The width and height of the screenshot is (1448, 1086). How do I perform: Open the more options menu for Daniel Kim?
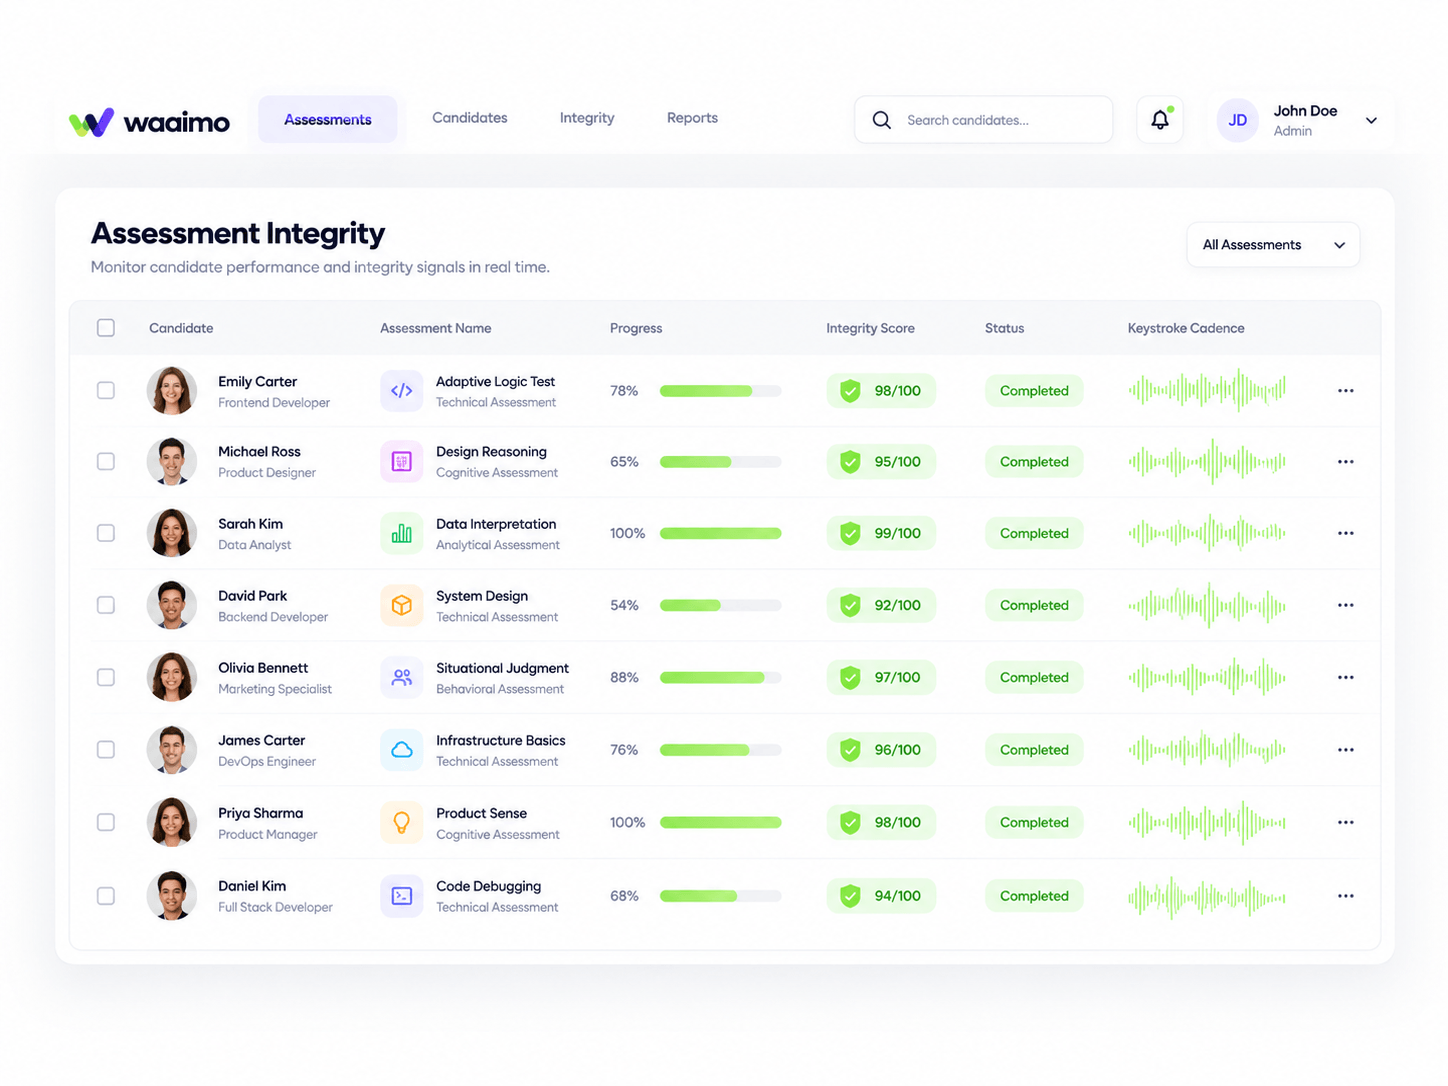click(1346, 896)
